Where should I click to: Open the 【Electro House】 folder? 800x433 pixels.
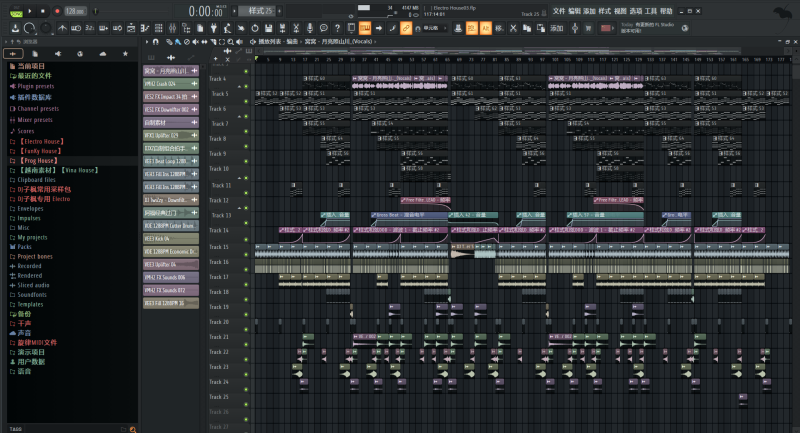click(41, 141)
